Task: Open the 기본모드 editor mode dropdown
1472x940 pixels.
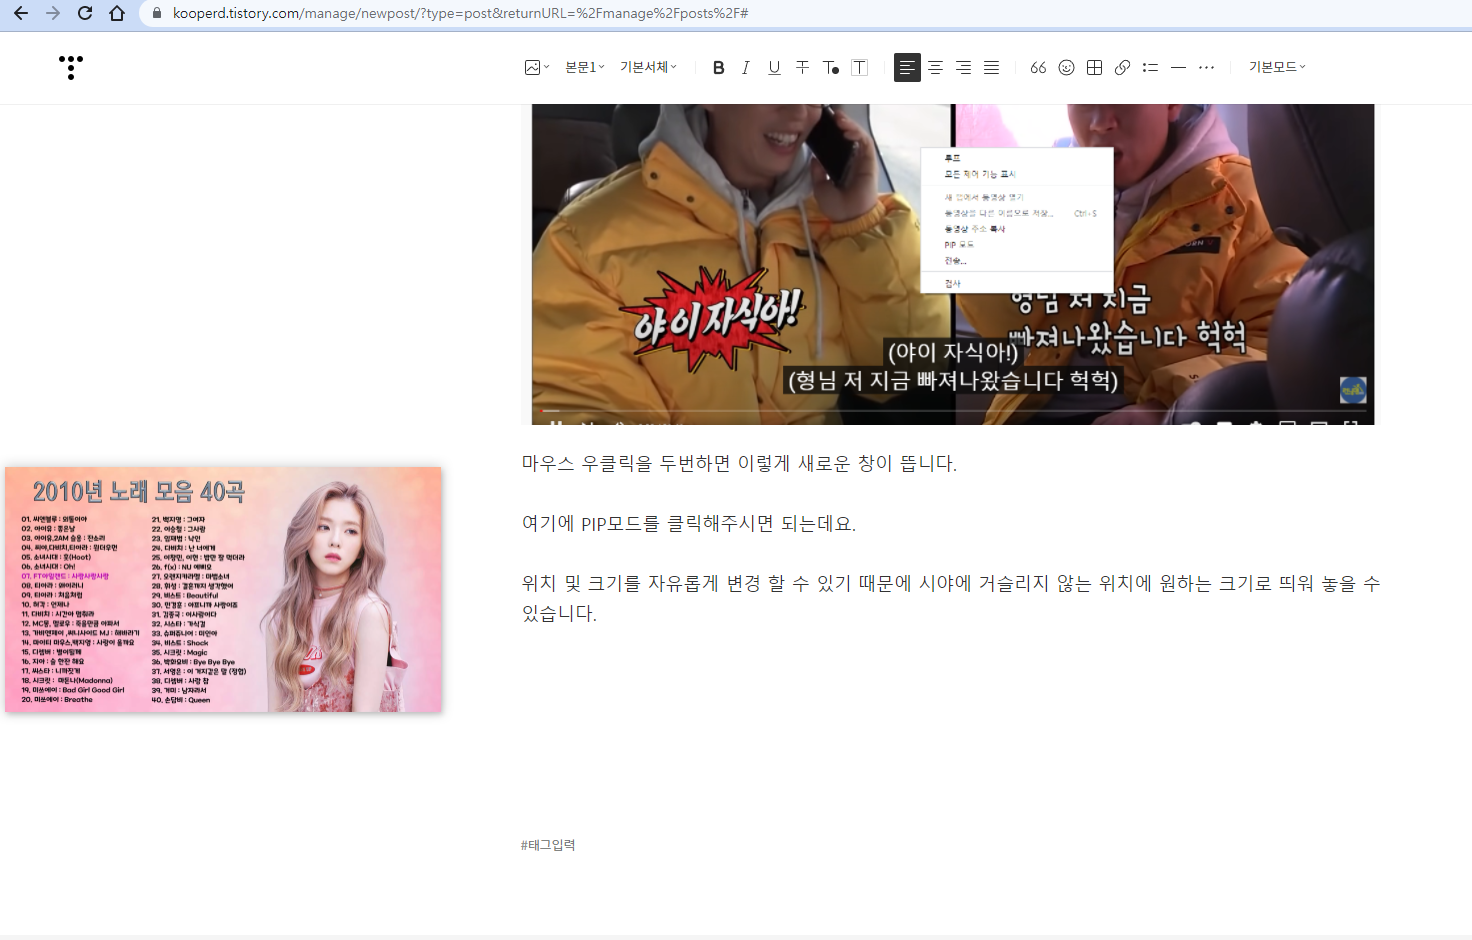Action: point(1277,67)
